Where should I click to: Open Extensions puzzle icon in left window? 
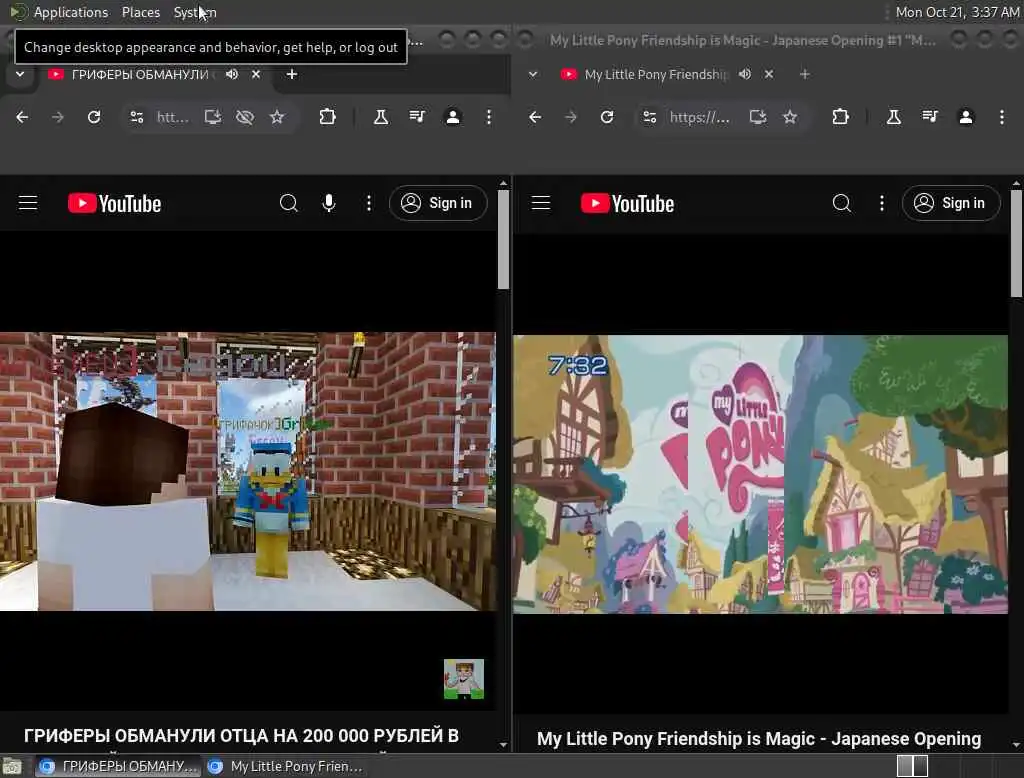[x=327, y=117]
